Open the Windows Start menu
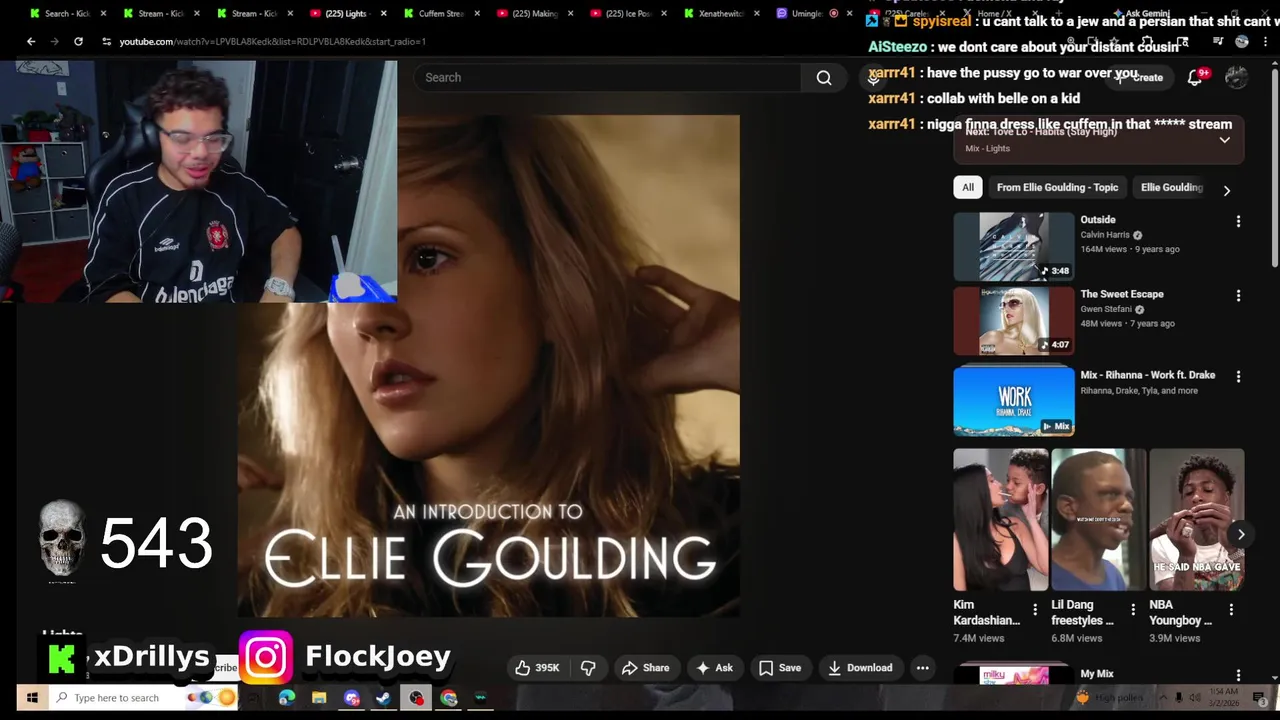This screenshot has width=1280, height=720. click(32, 698)
